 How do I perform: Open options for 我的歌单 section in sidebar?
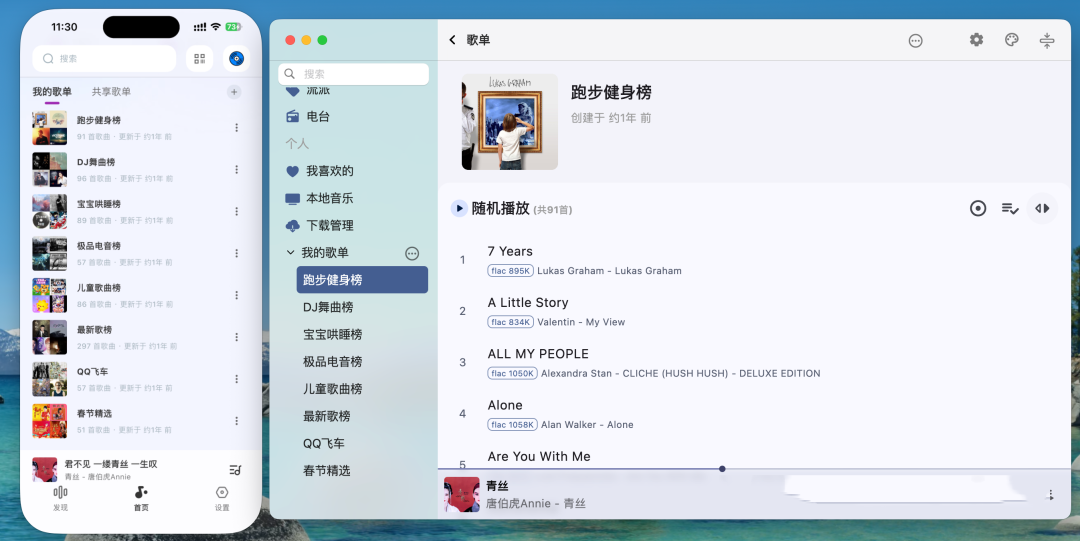(412, 254)
